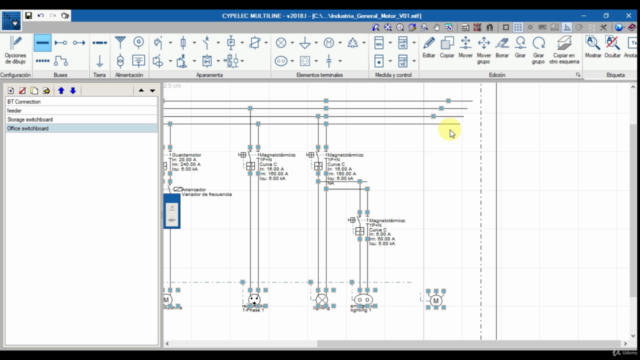
Task: Choose the stepped bus connector tool
Action: click(x=61, y=61)
